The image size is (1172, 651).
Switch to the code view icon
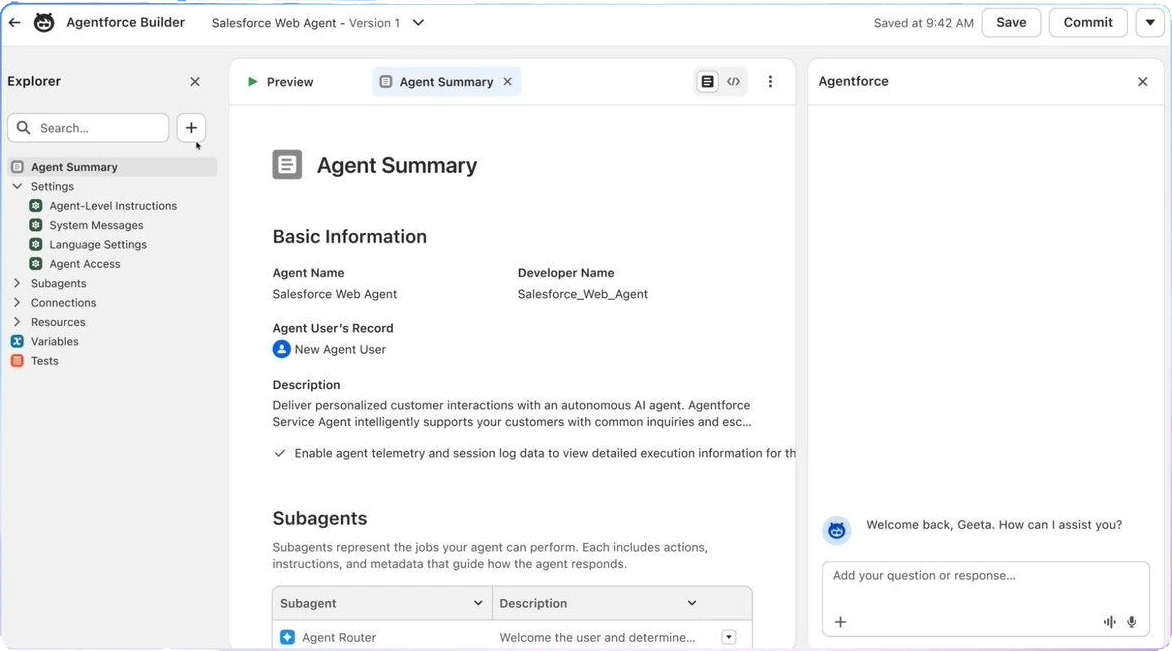tap(734, 81)
